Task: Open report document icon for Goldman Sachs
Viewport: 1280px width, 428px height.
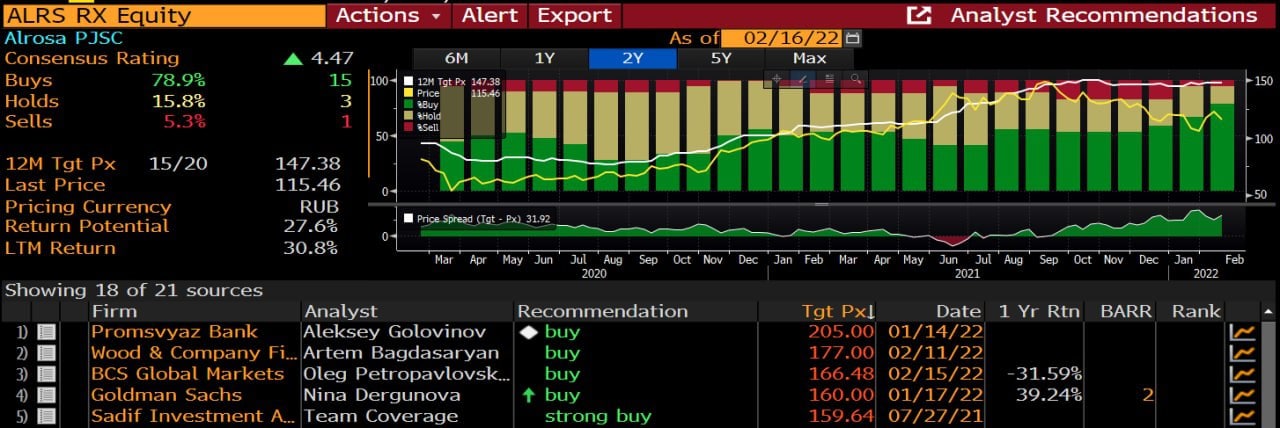Action: [x=46, y=395]
